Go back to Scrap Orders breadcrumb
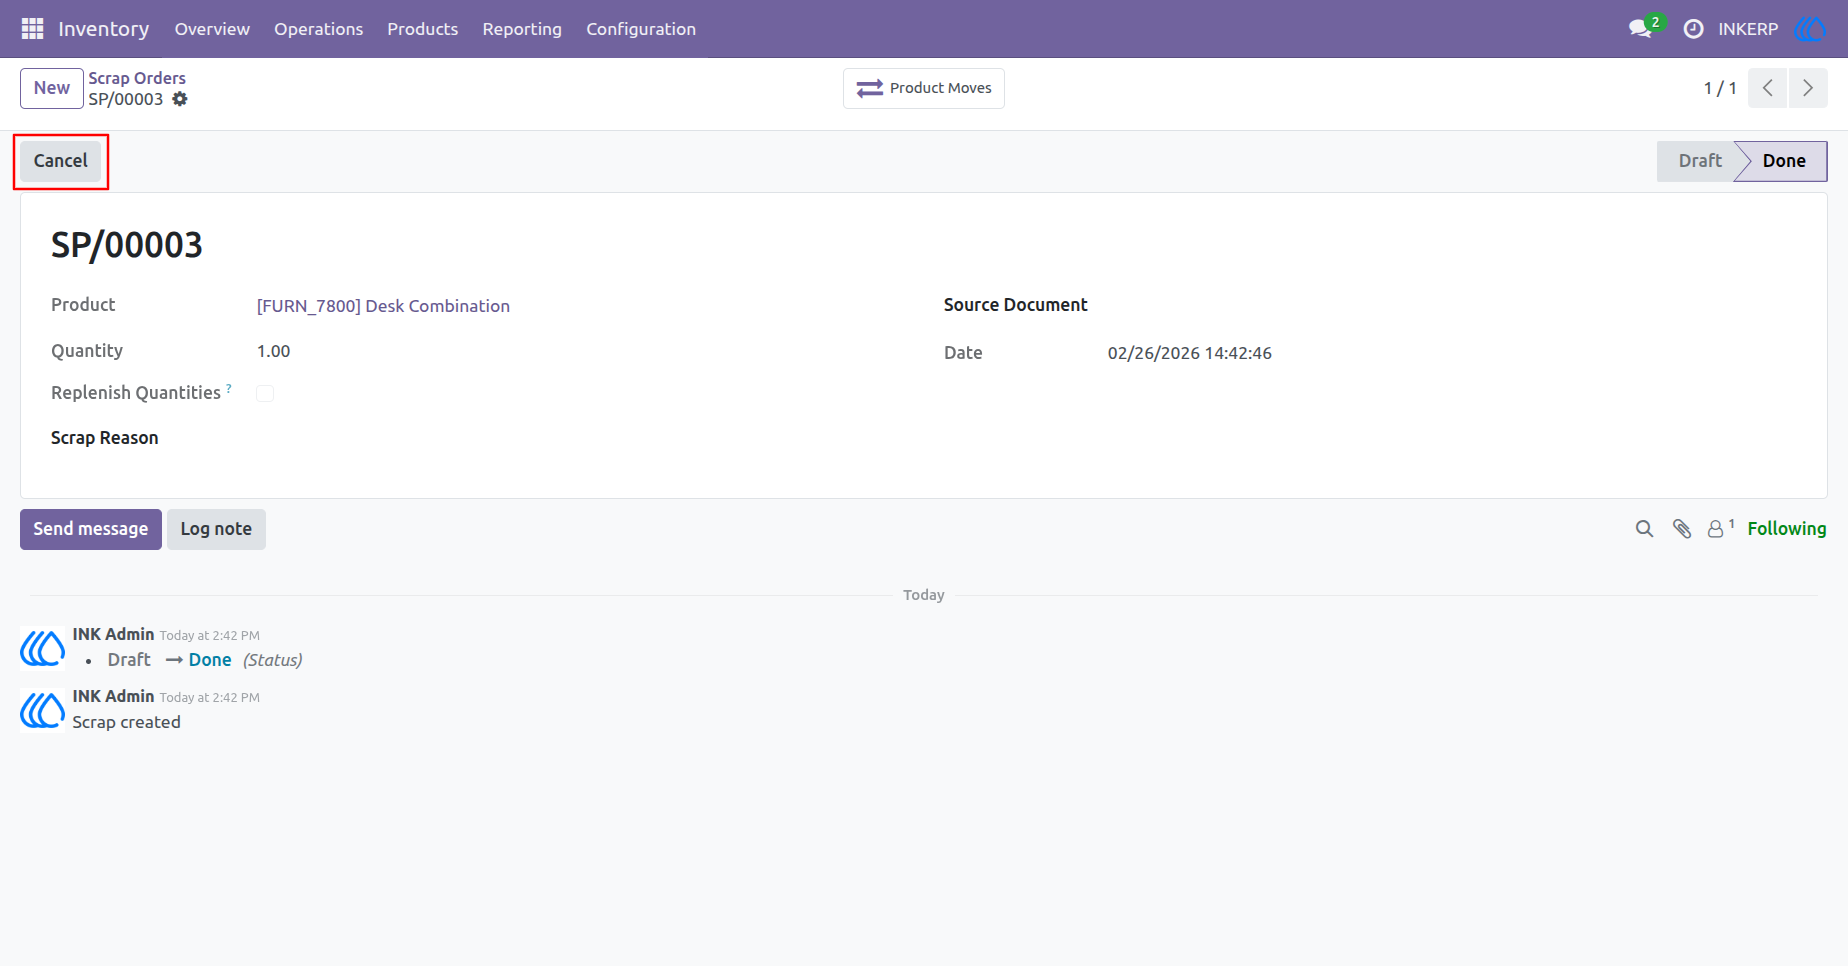 coord(137,78)
